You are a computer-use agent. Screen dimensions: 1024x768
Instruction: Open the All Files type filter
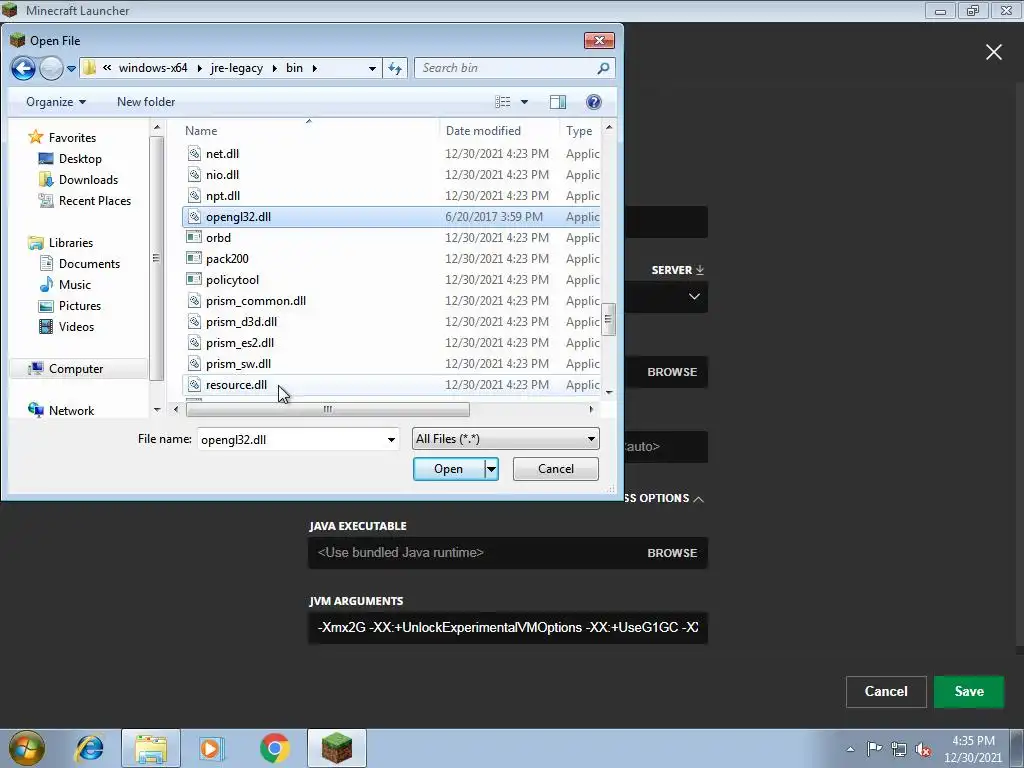(x=505, y=439)
